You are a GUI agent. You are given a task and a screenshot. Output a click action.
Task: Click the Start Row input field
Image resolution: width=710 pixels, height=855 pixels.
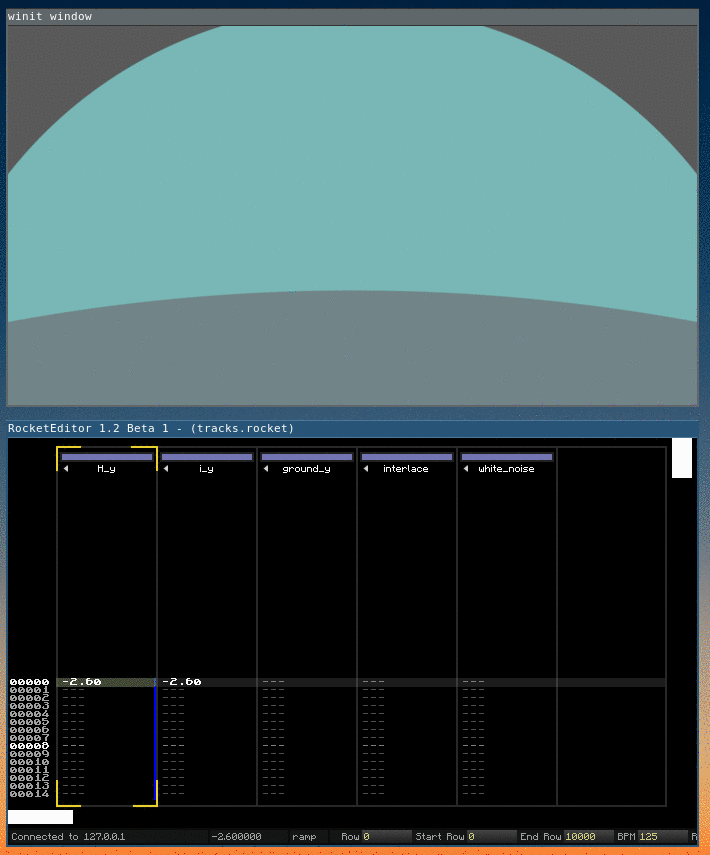click(491, 836)
